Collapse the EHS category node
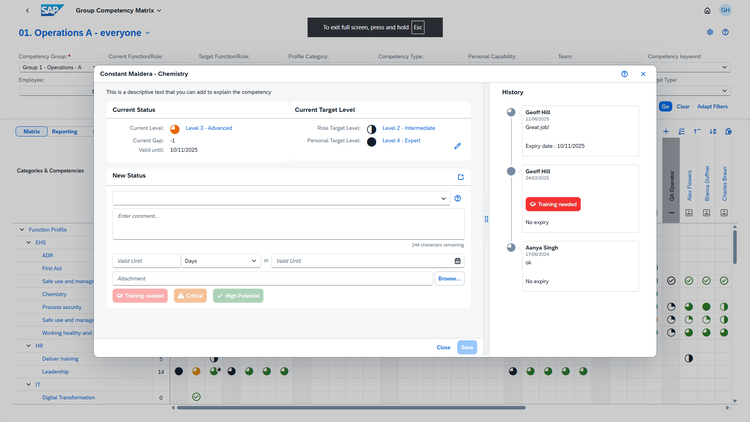Screen dimensions: 750x422 point(28,243)
